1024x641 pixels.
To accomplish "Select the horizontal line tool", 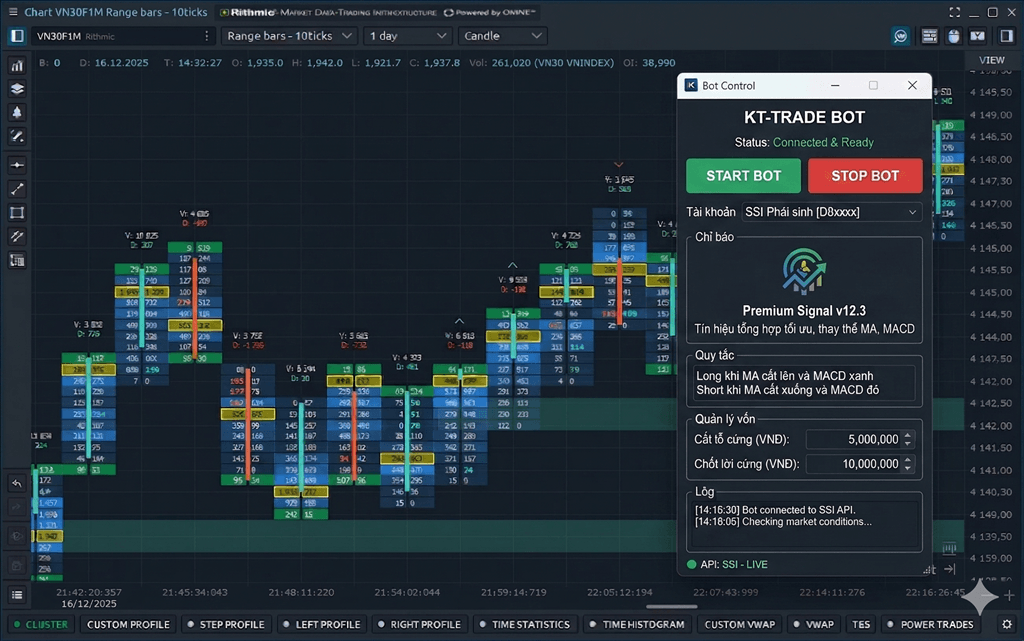I will pos(17,165).
